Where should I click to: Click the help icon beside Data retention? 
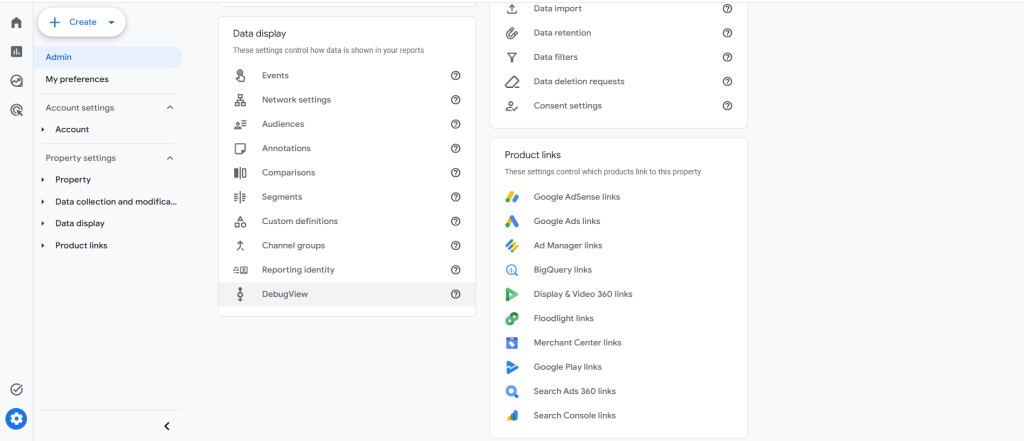click(x=728, y=33)
